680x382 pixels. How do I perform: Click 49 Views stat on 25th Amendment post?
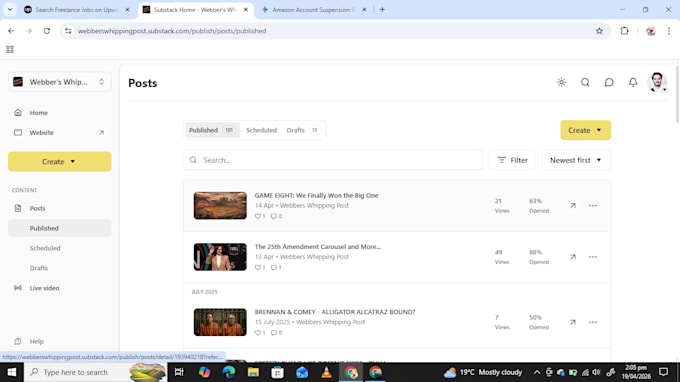[502, 257]
